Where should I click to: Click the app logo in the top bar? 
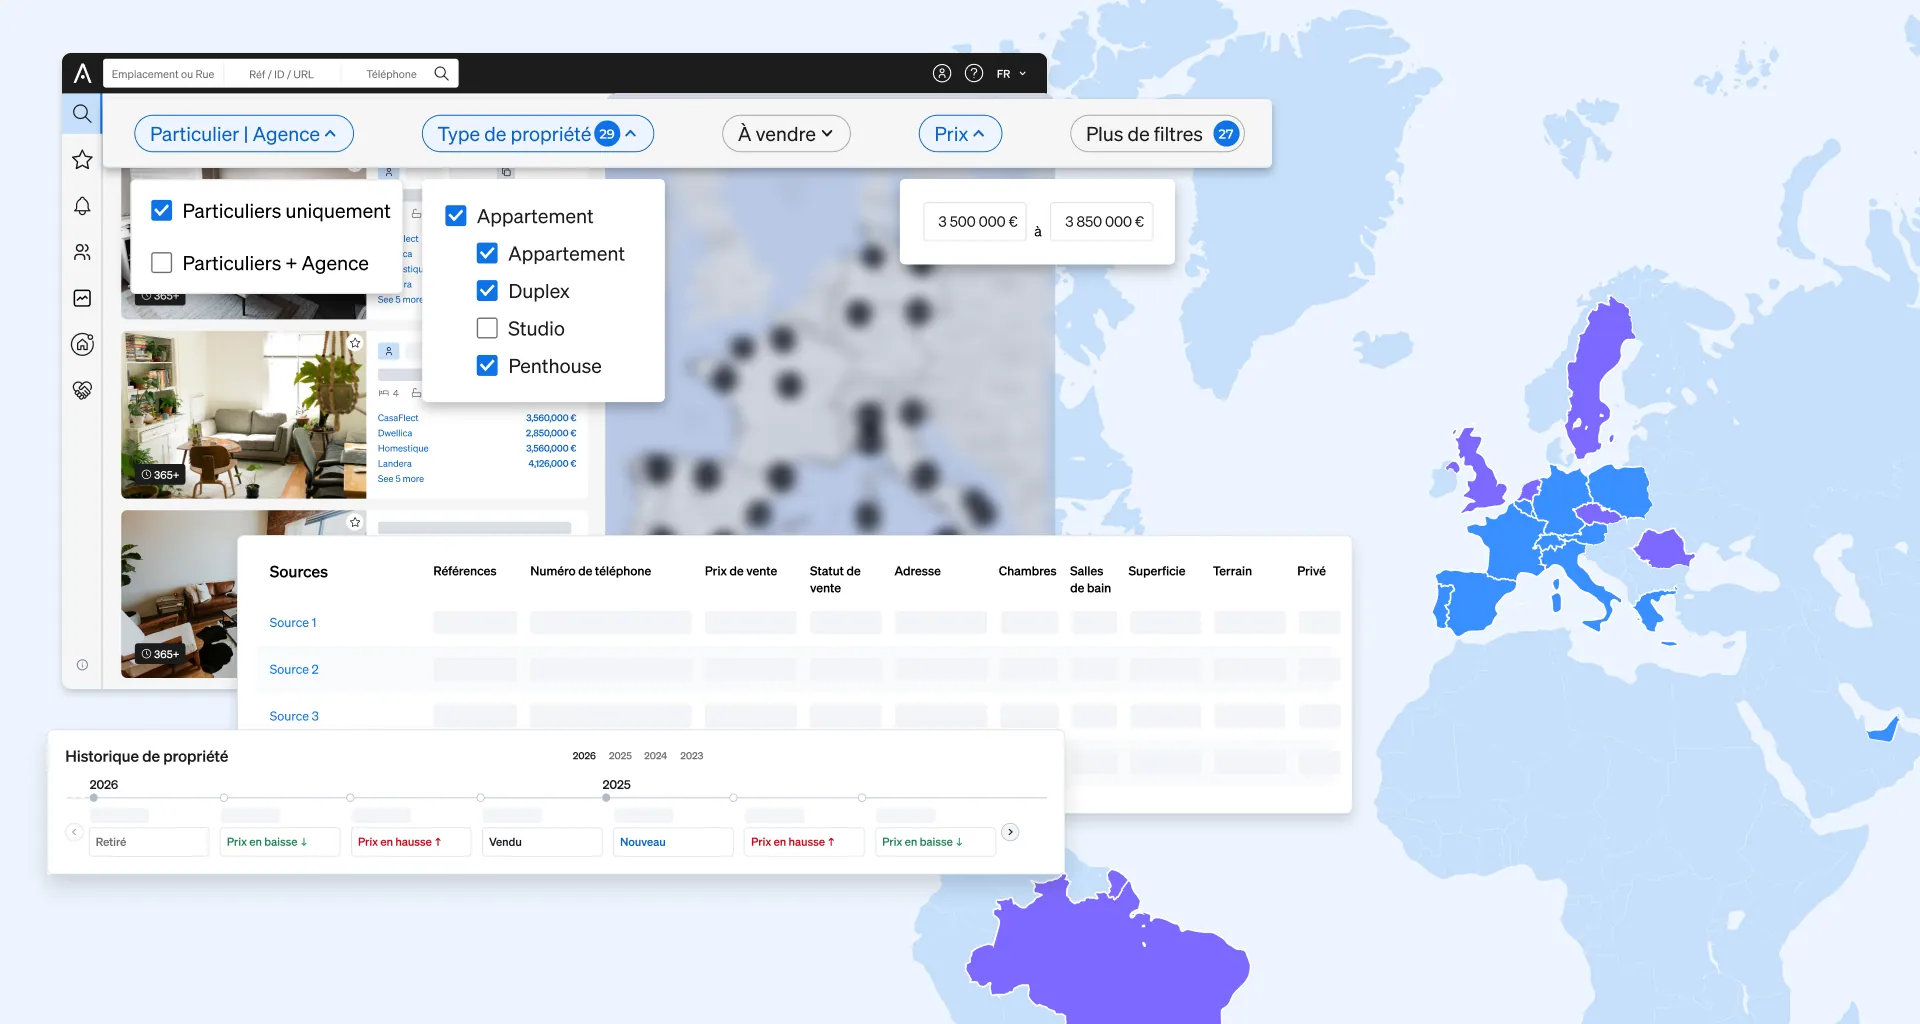click(83, 73)
